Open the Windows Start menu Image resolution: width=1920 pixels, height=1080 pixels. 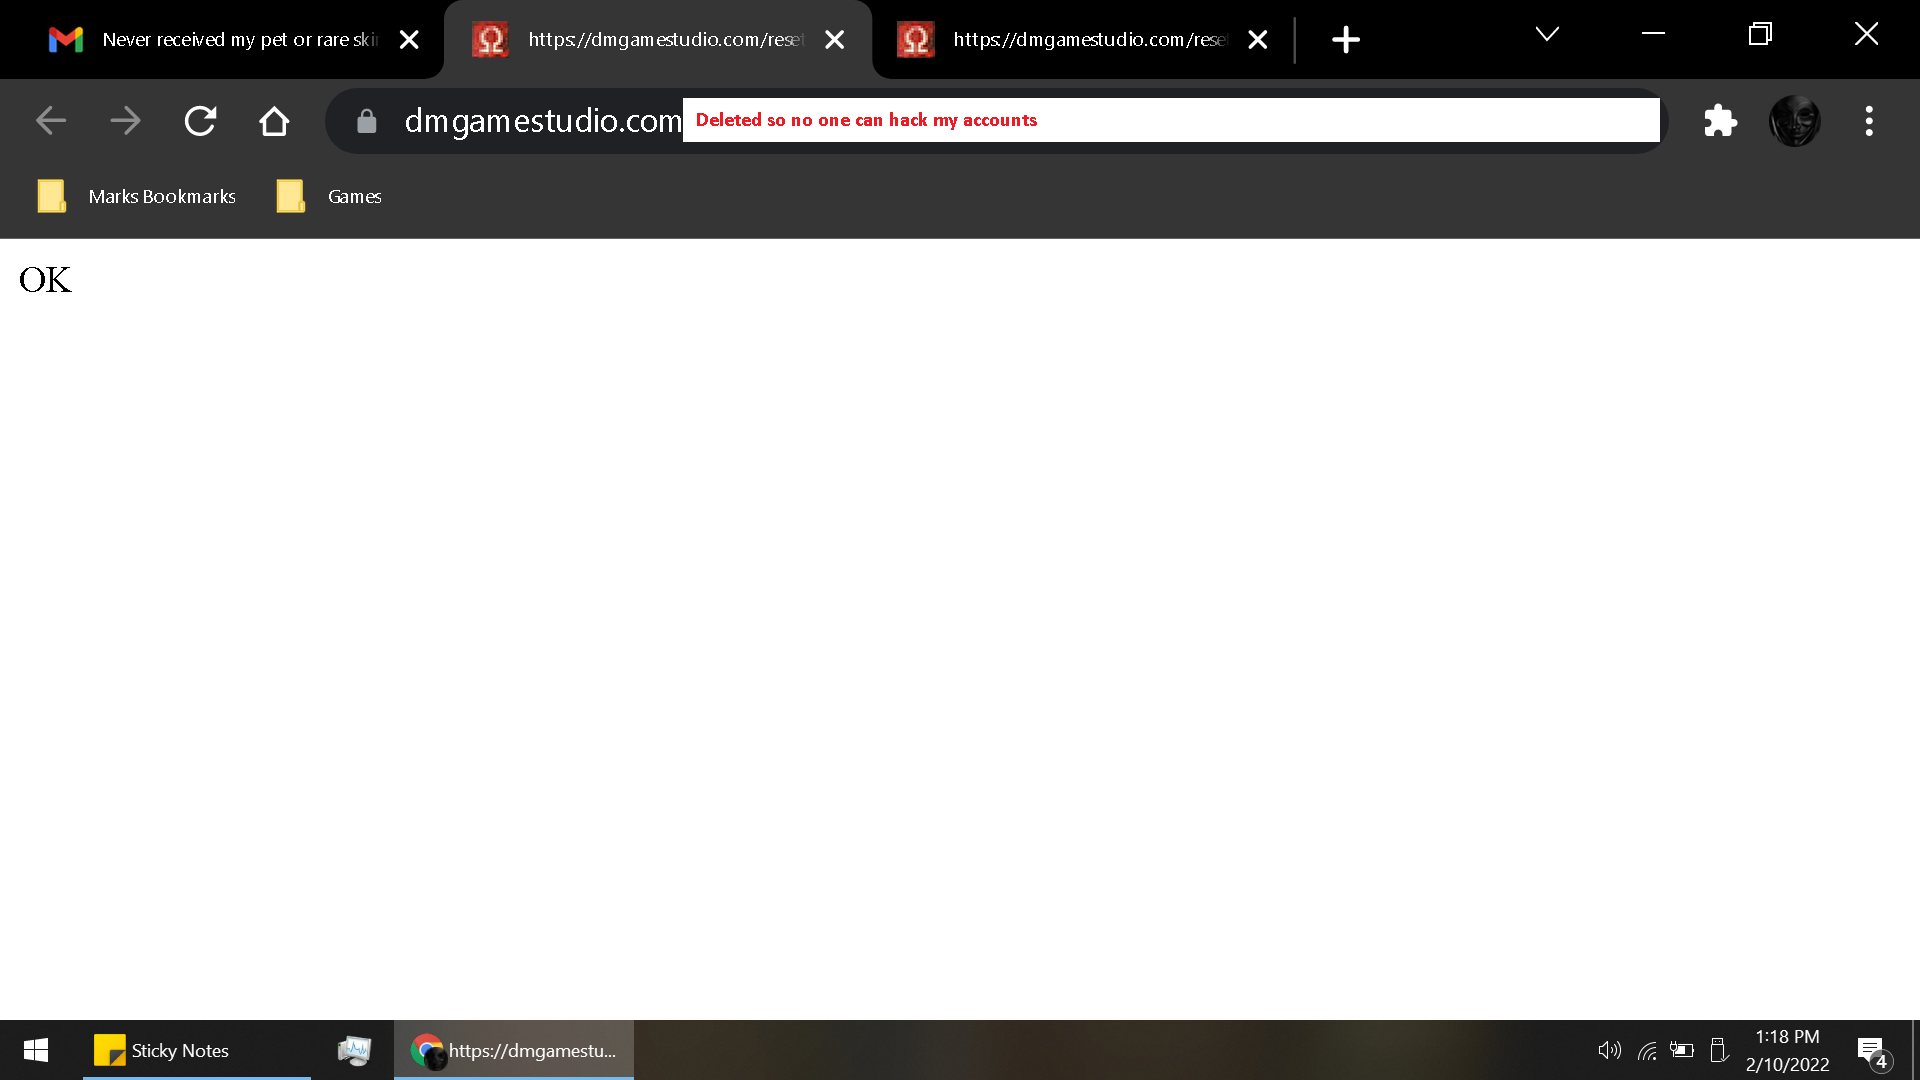click(x=36, y=1050)
